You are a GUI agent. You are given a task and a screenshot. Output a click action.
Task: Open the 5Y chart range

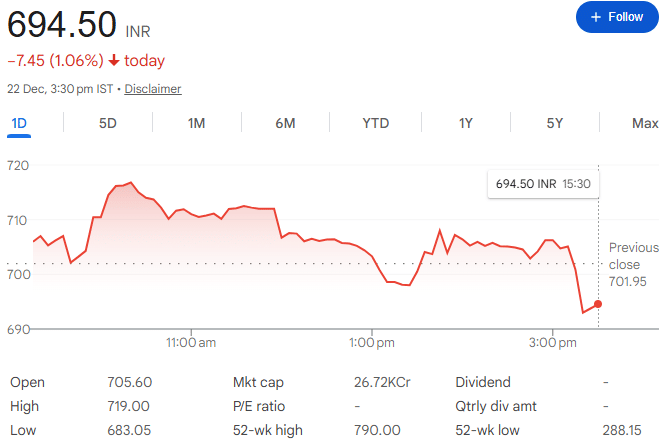[554, 123]
